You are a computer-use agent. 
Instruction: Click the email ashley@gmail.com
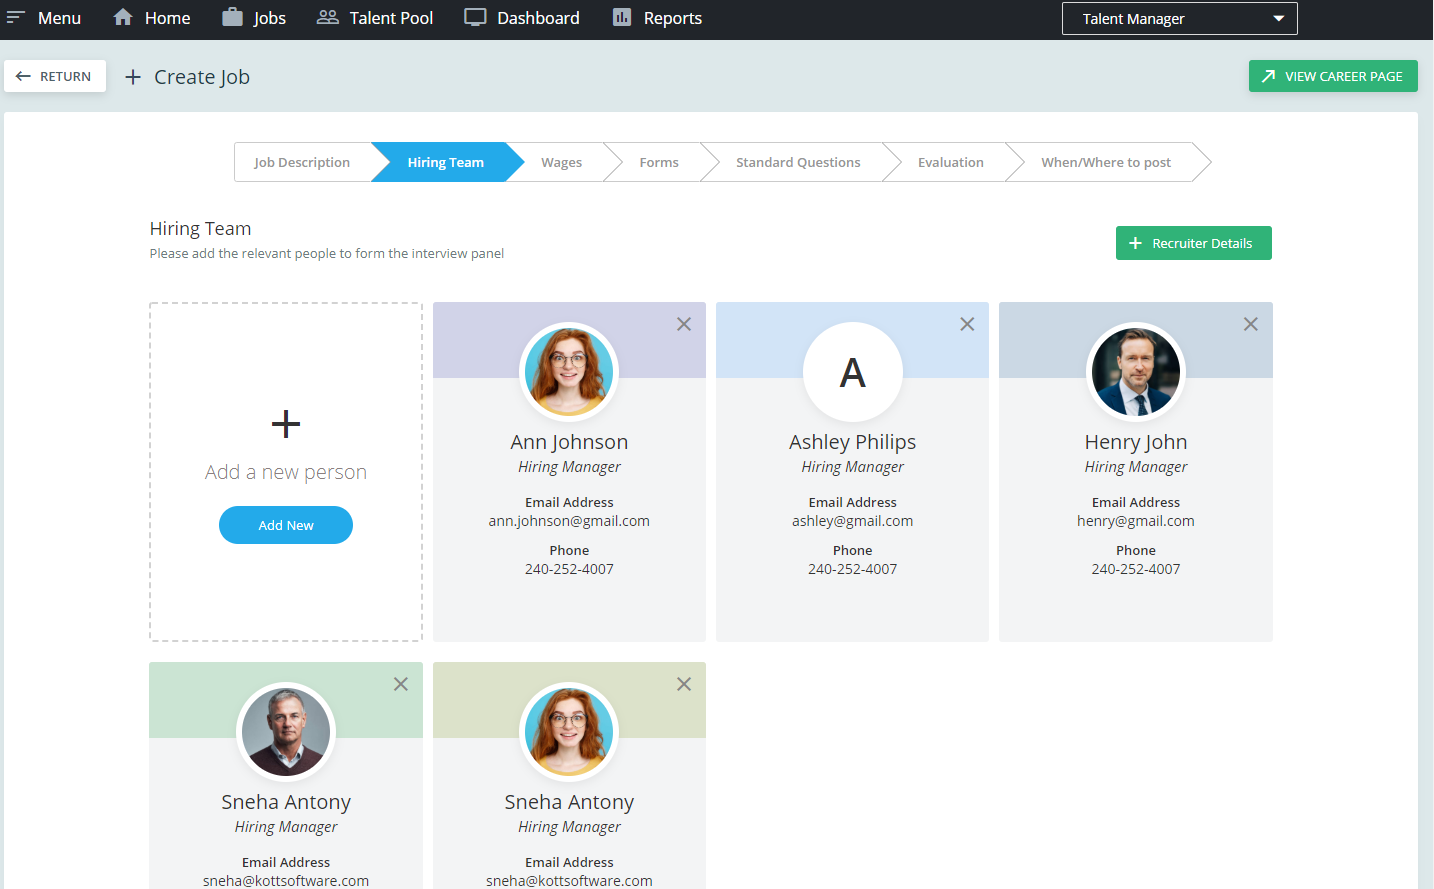[853, 521]
